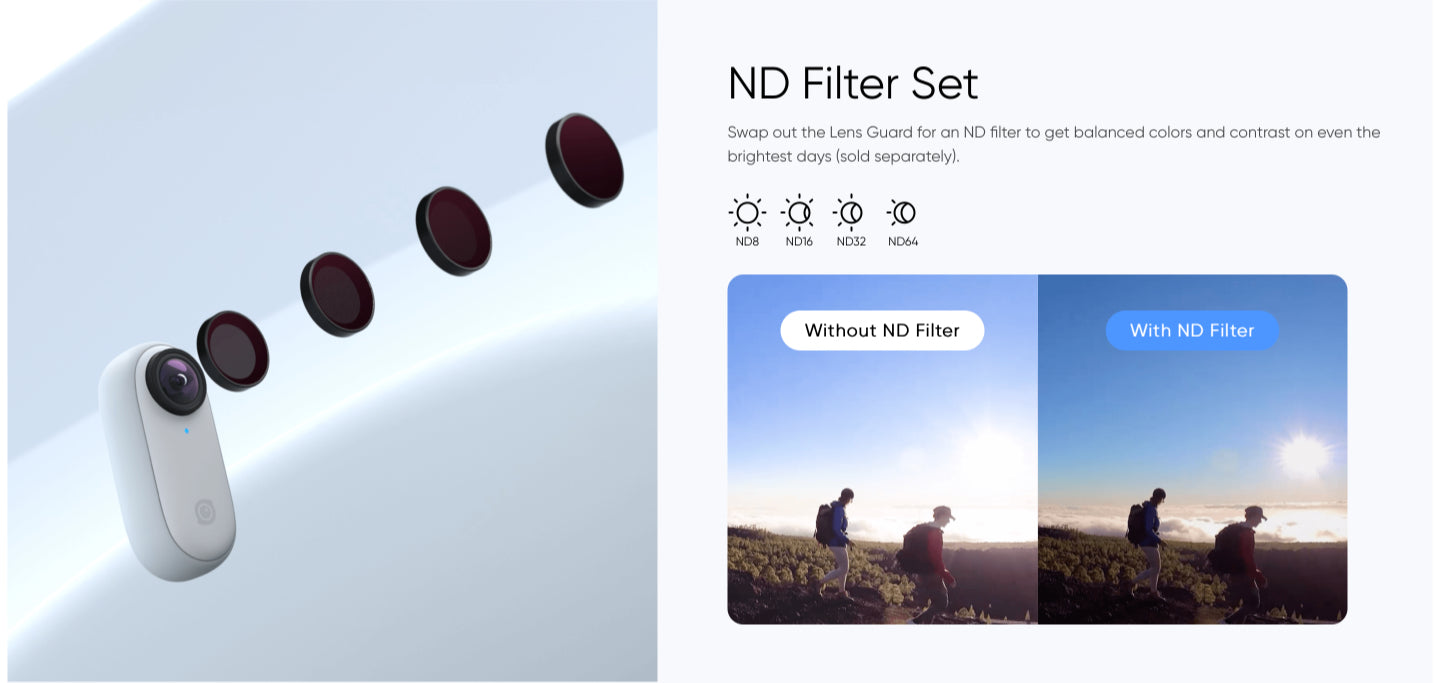This screenshot has height=683, width=1440.
Task: Click the Lens Guard description paragraph
Action: click(1054, 144)
